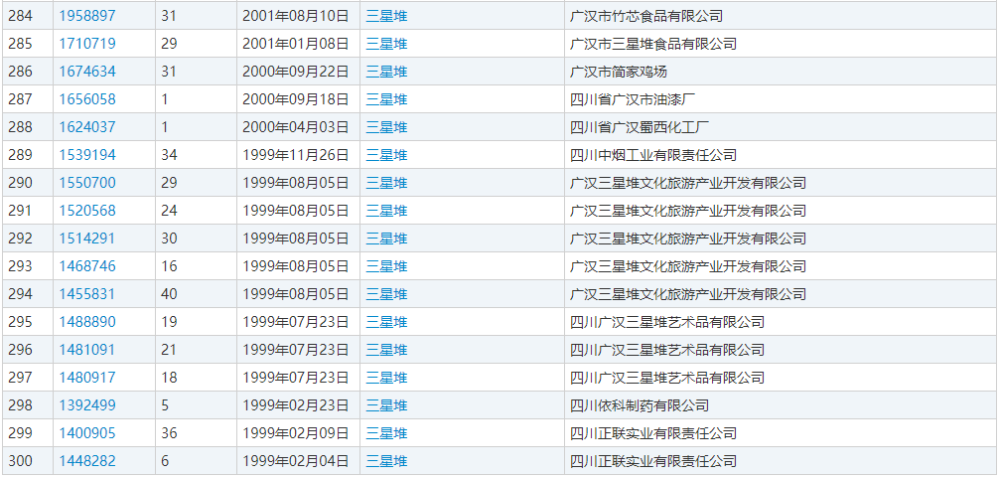Open registration number 1400905
The height and width of the screenshot is (477, 1000).
(x=87, y=433)
